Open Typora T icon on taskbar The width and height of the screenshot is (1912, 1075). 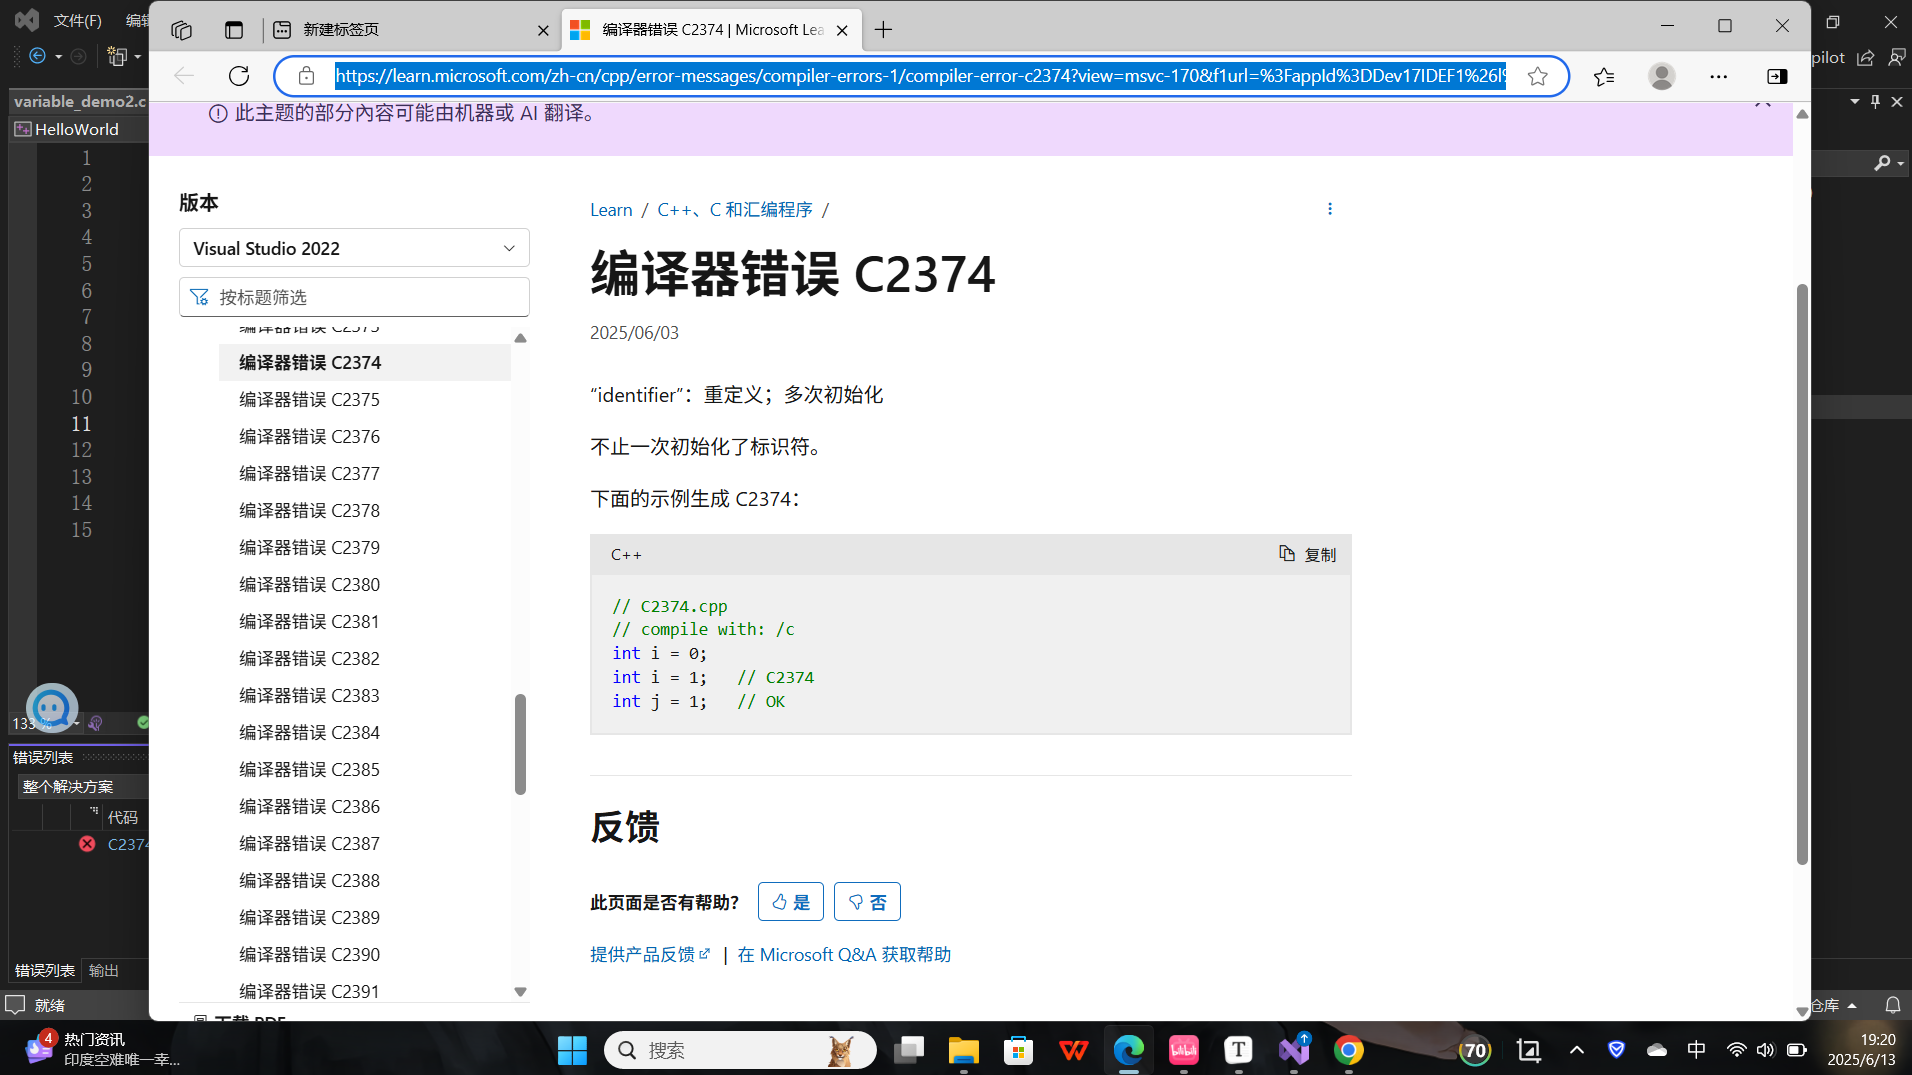(x=1239, y=1050)
